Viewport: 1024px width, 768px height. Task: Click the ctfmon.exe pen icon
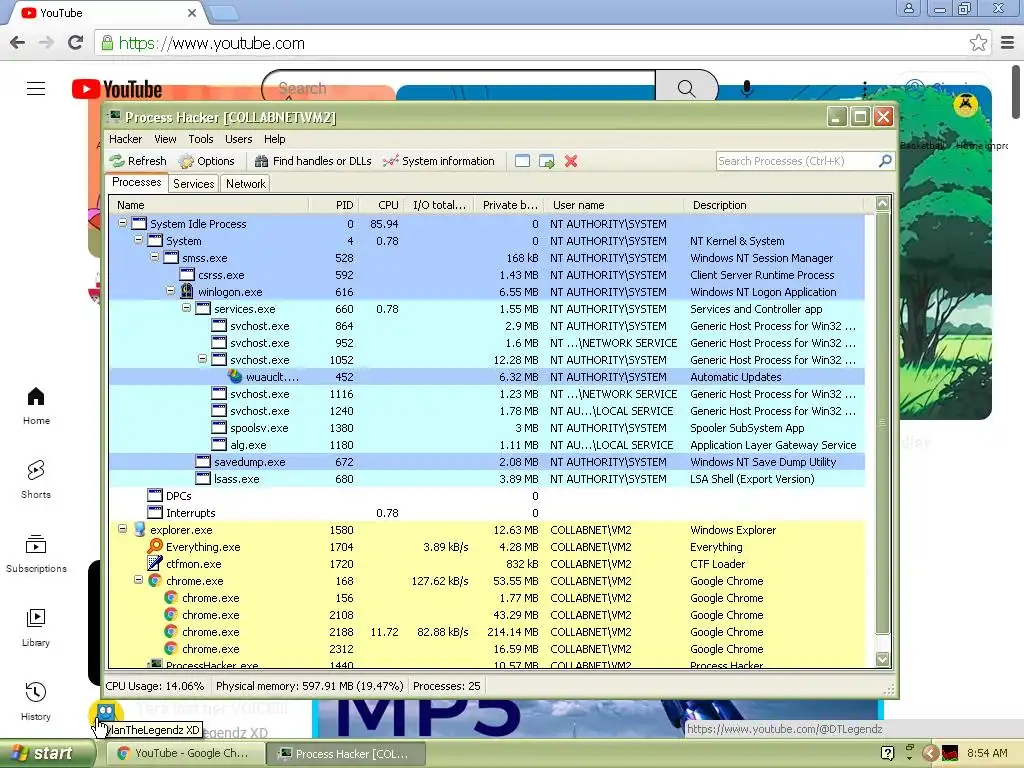coord(155,563)
